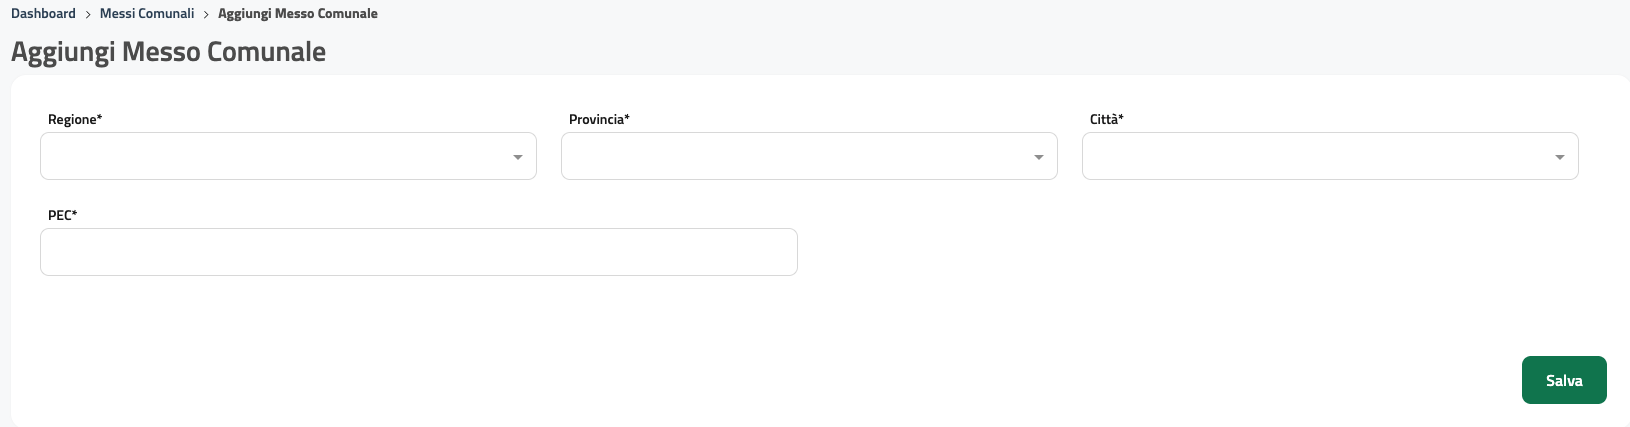This screenshot has width=1630, height=427.
Task: Click the required asterisk beside Regione
Action: click(x=100, y=119)
